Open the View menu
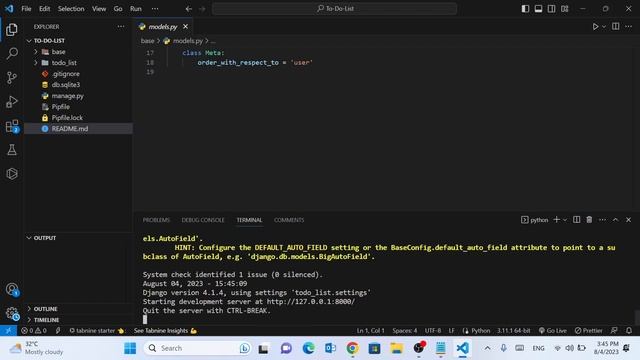 click(x=99, y=9)
